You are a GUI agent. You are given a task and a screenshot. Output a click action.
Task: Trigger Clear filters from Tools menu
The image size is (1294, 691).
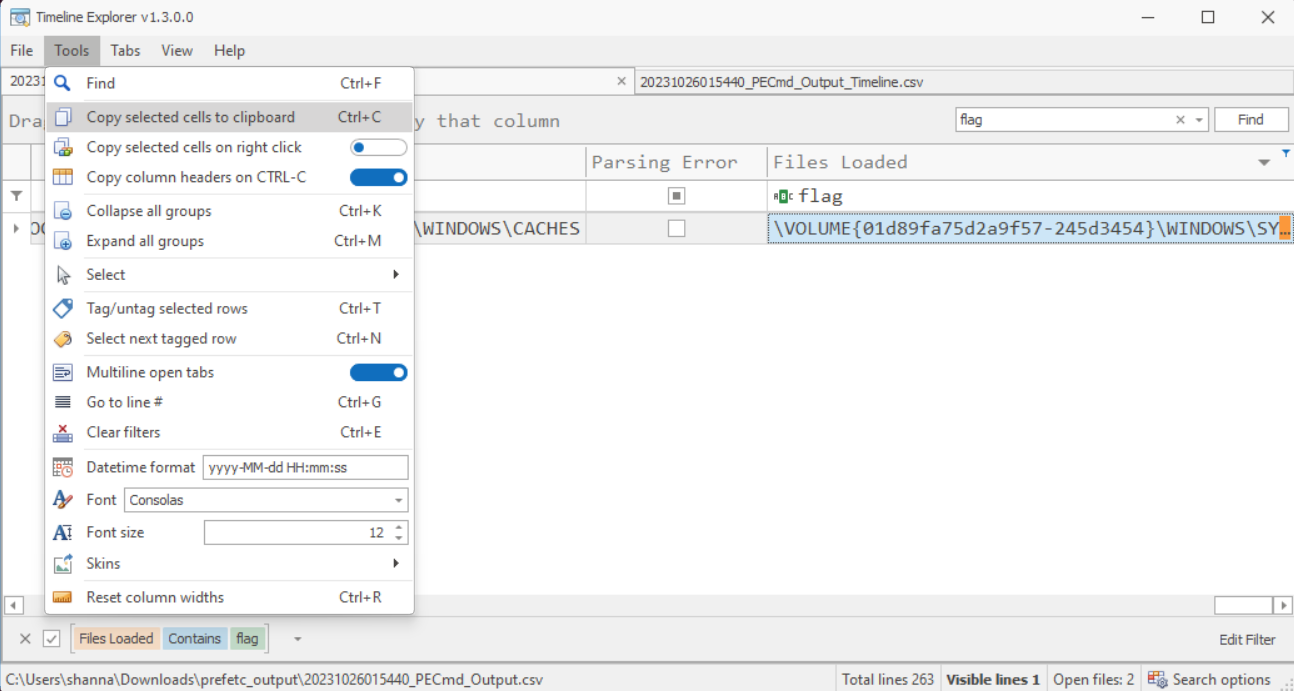pyautogui.click(x=124, y=432)
